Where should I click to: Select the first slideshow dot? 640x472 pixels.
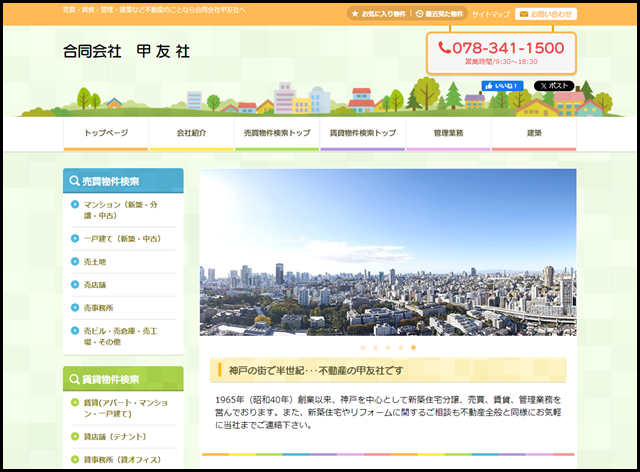[363, 347]
